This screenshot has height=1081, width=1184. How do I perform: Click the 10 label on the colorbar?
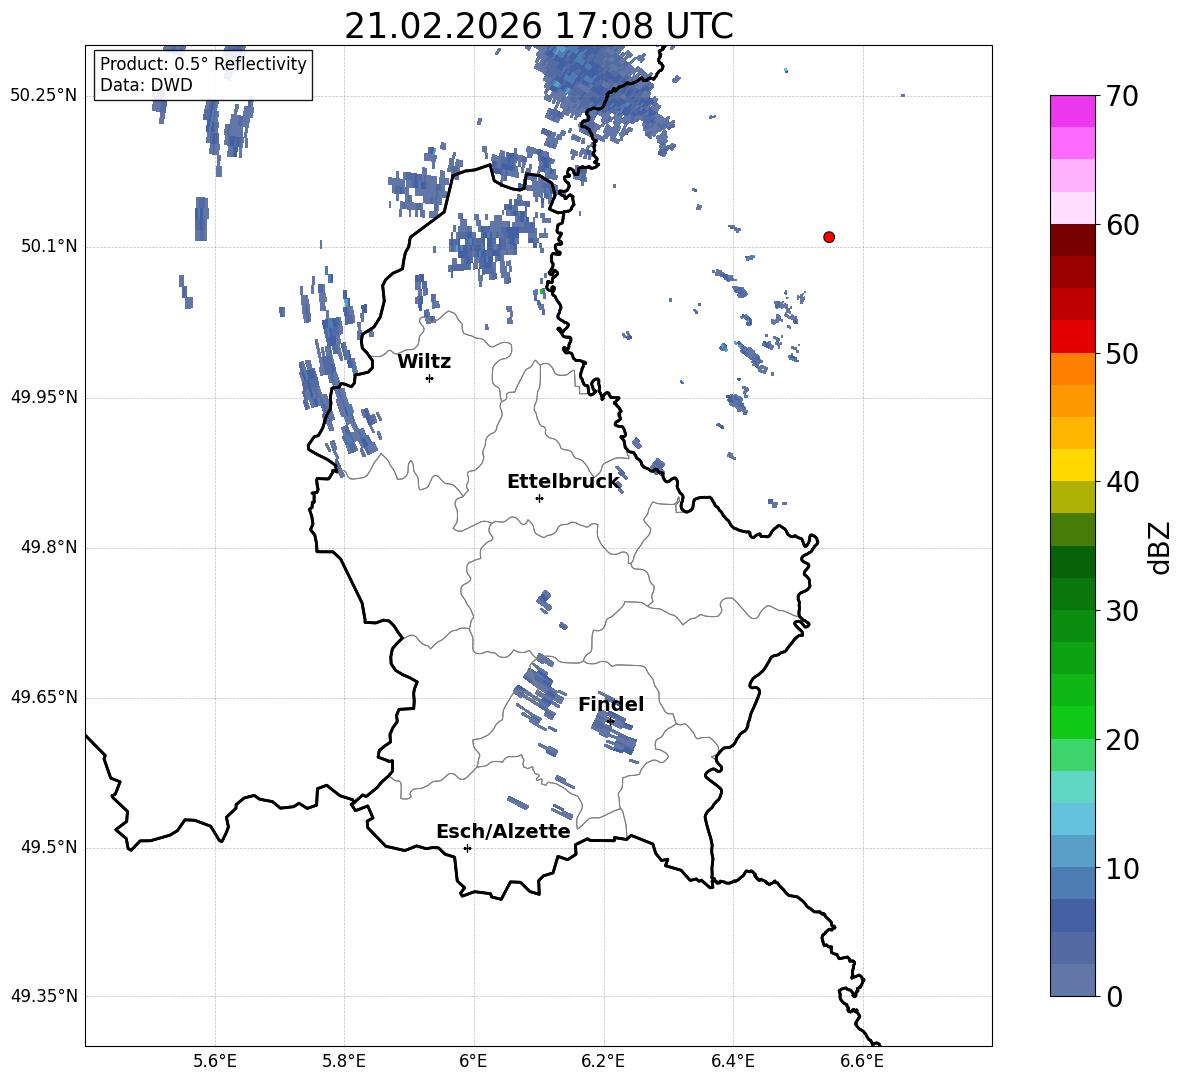[1122, 868]
